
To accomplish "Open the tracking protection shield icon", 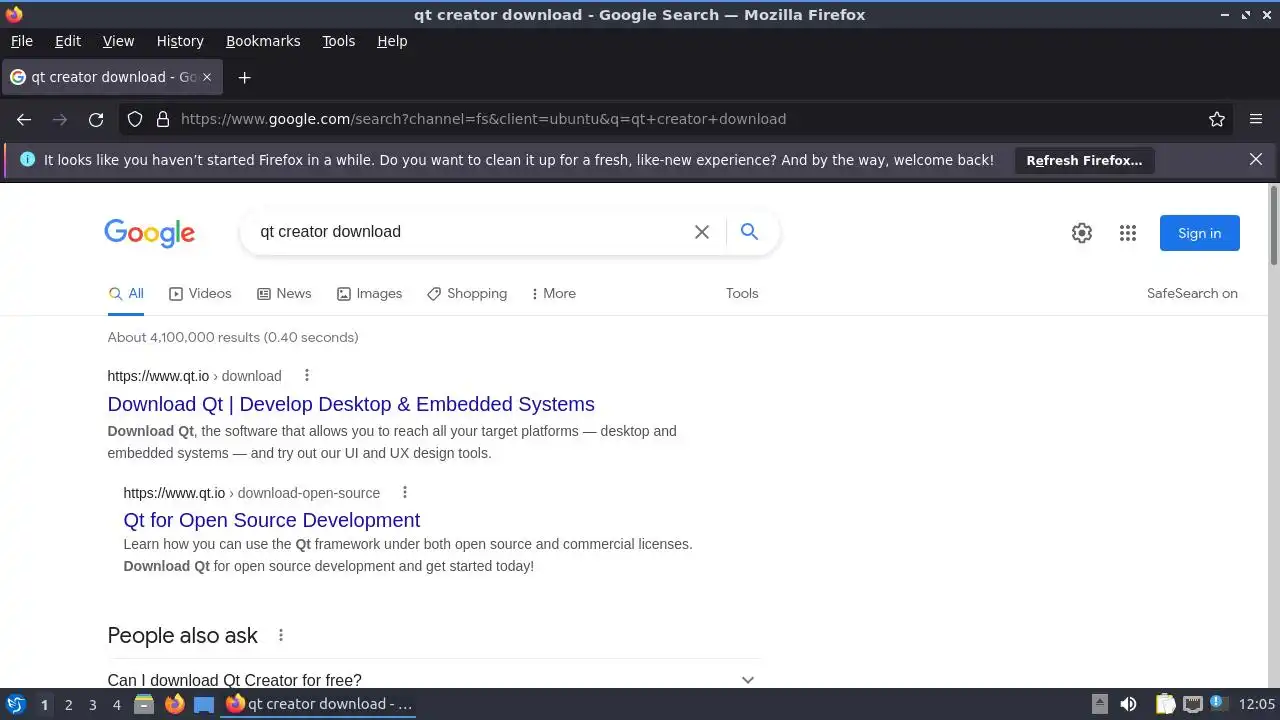I will tap(135, 119).
